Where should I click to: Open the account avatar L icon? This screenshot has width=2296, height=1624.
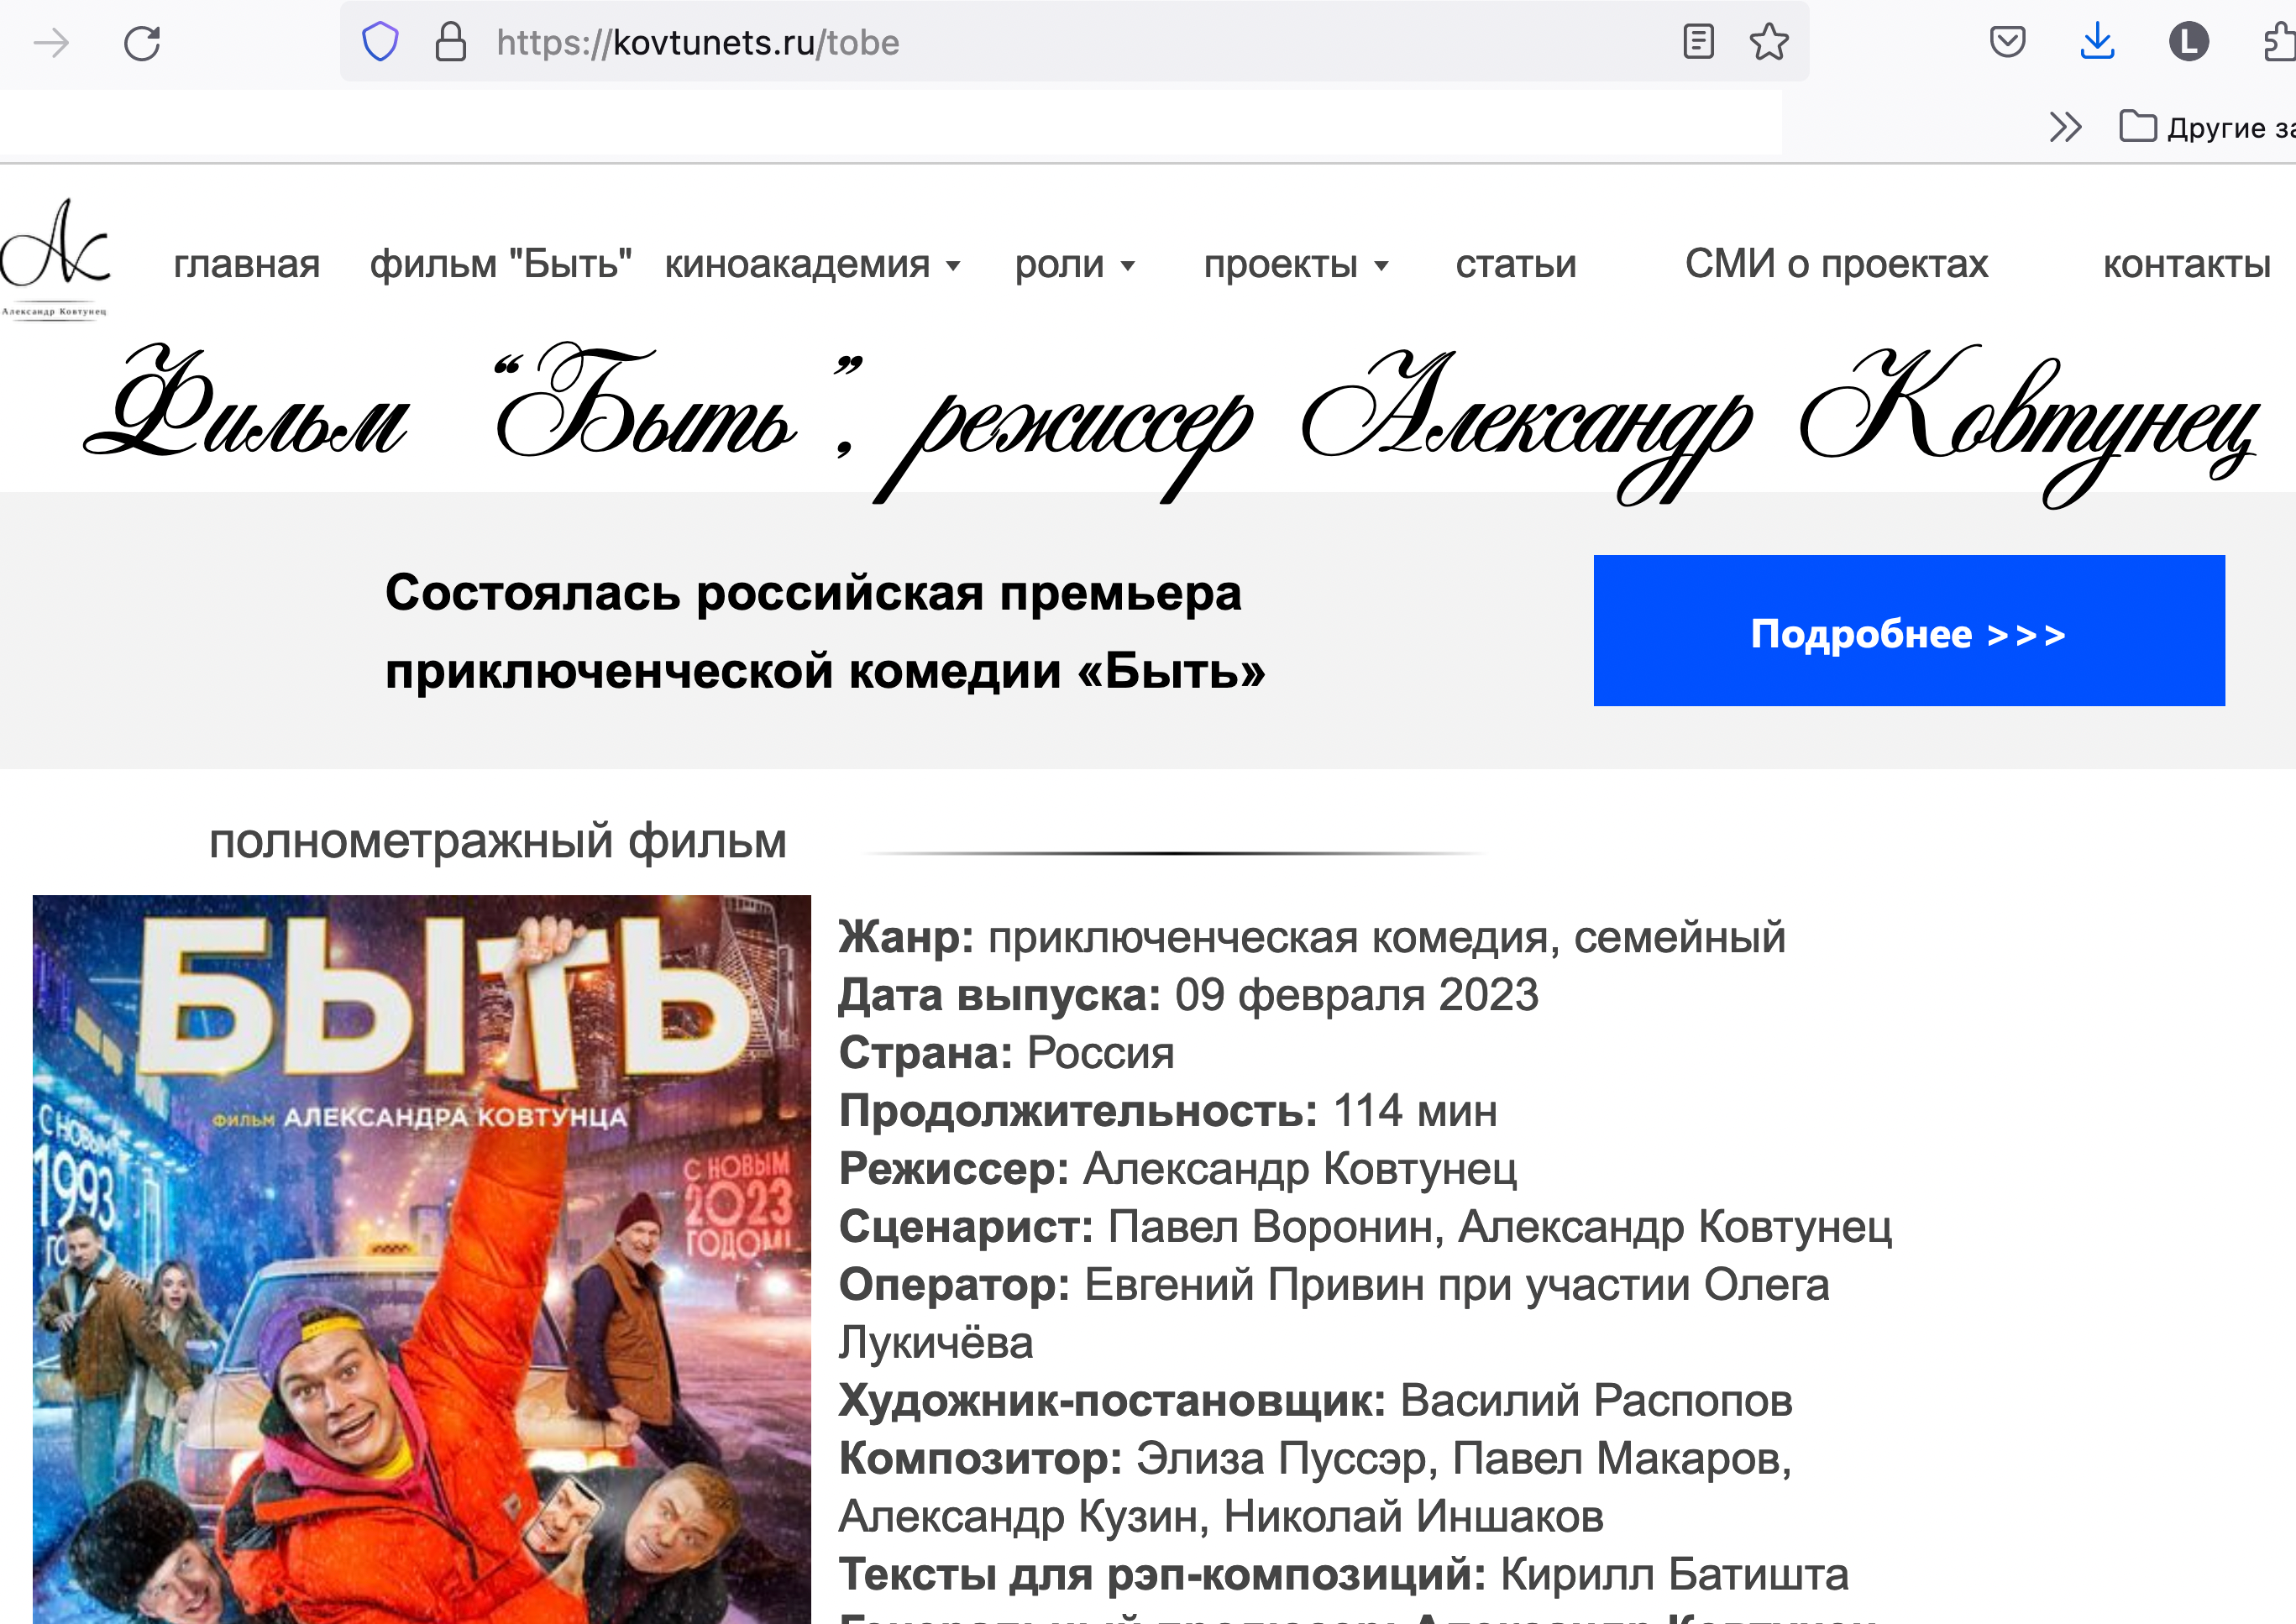tap(2188, 42)
